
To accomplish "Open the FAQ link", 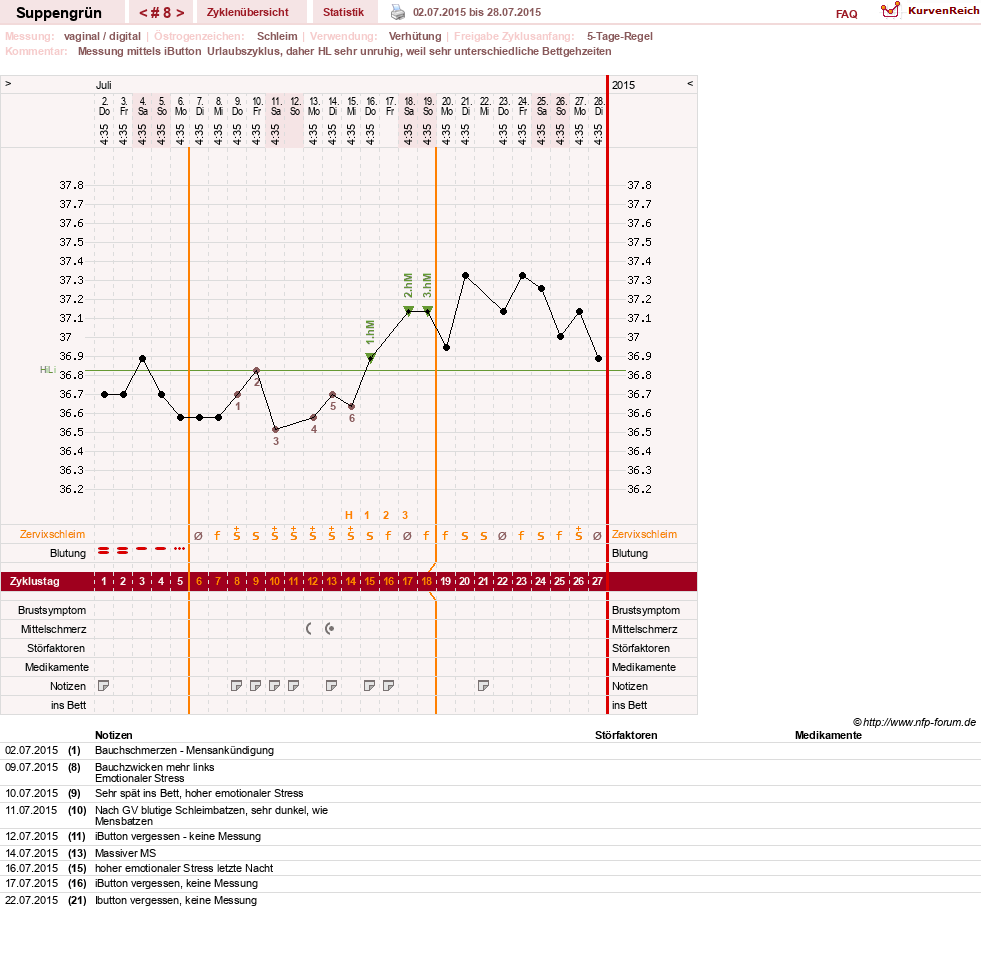I will (x=846, y=14).
